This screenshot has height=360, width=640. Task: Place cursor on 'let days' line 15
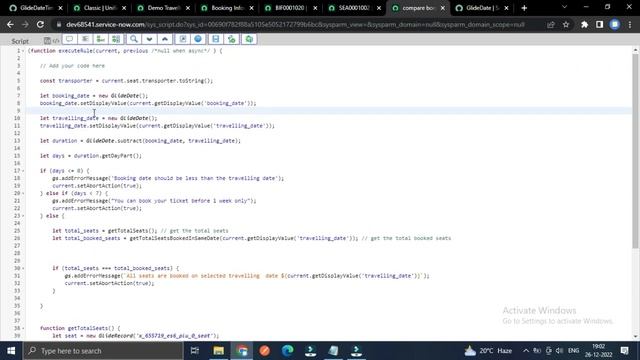click(x=91, y=156)
